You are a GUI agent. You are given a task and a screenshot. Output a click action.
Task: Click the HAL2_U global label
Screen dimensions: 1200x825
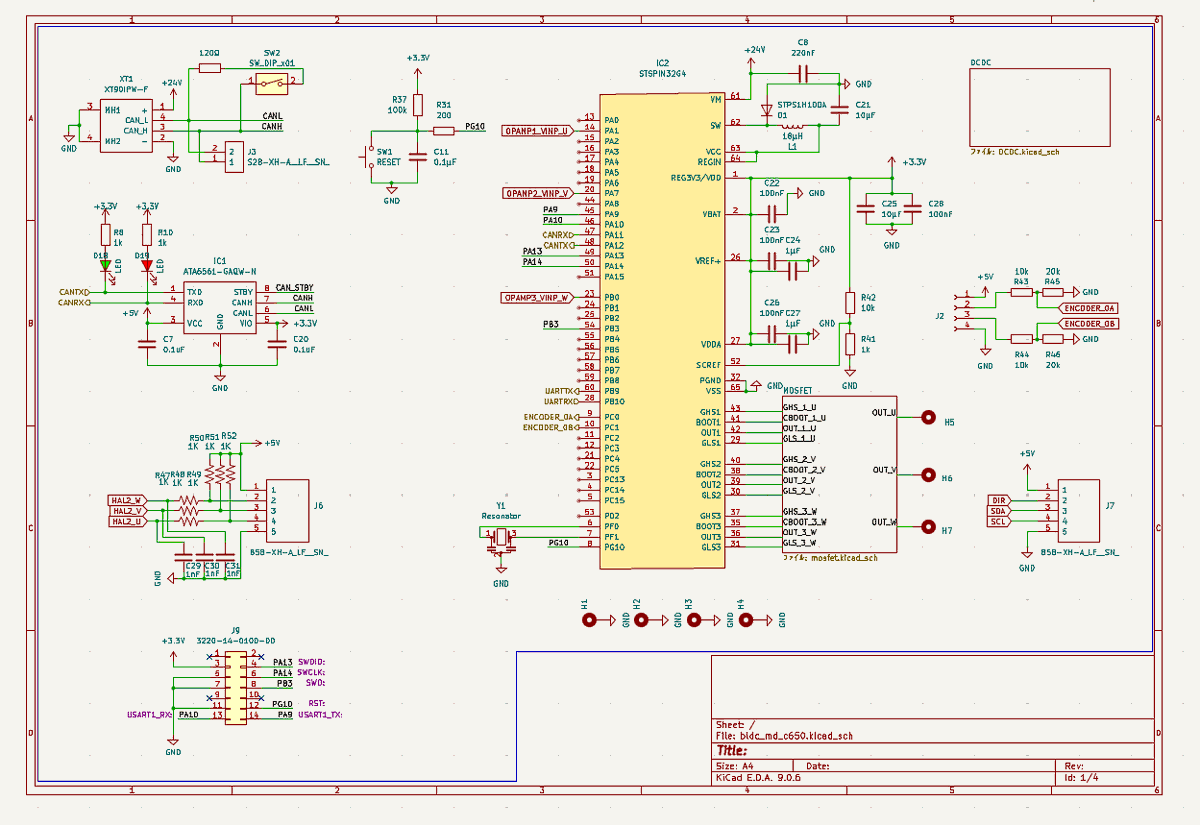[x=127, y=521]
